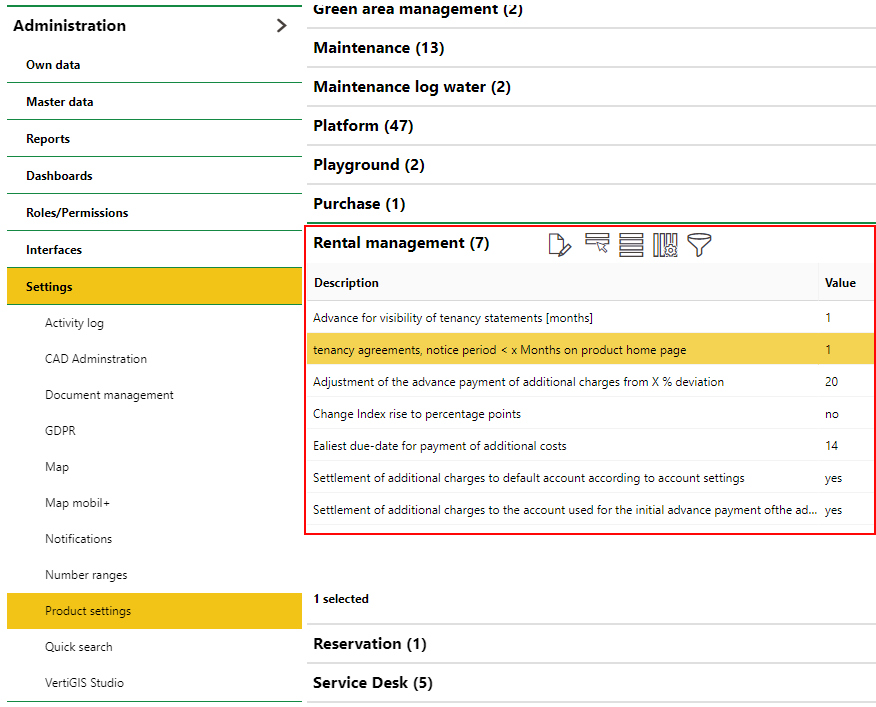Viewport: 876px width, 707px height.
Task: Open Roles/Permissions in the sidebar
Action: [77, 213]
